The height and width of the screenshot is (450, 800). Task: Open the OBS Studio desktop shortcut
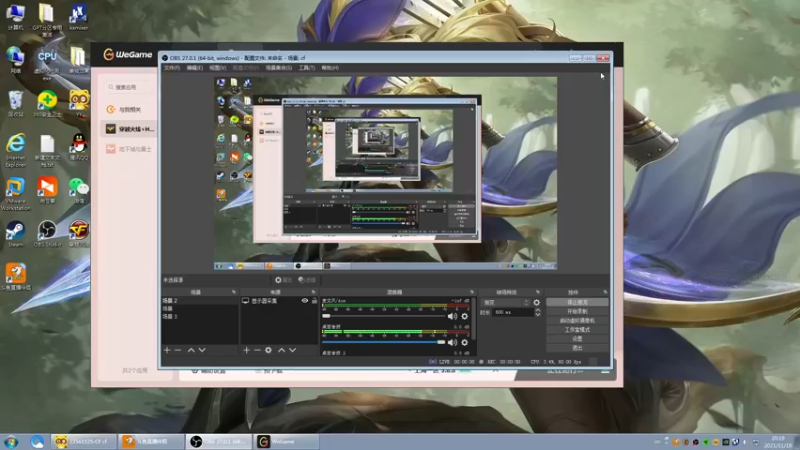point(47,234)
